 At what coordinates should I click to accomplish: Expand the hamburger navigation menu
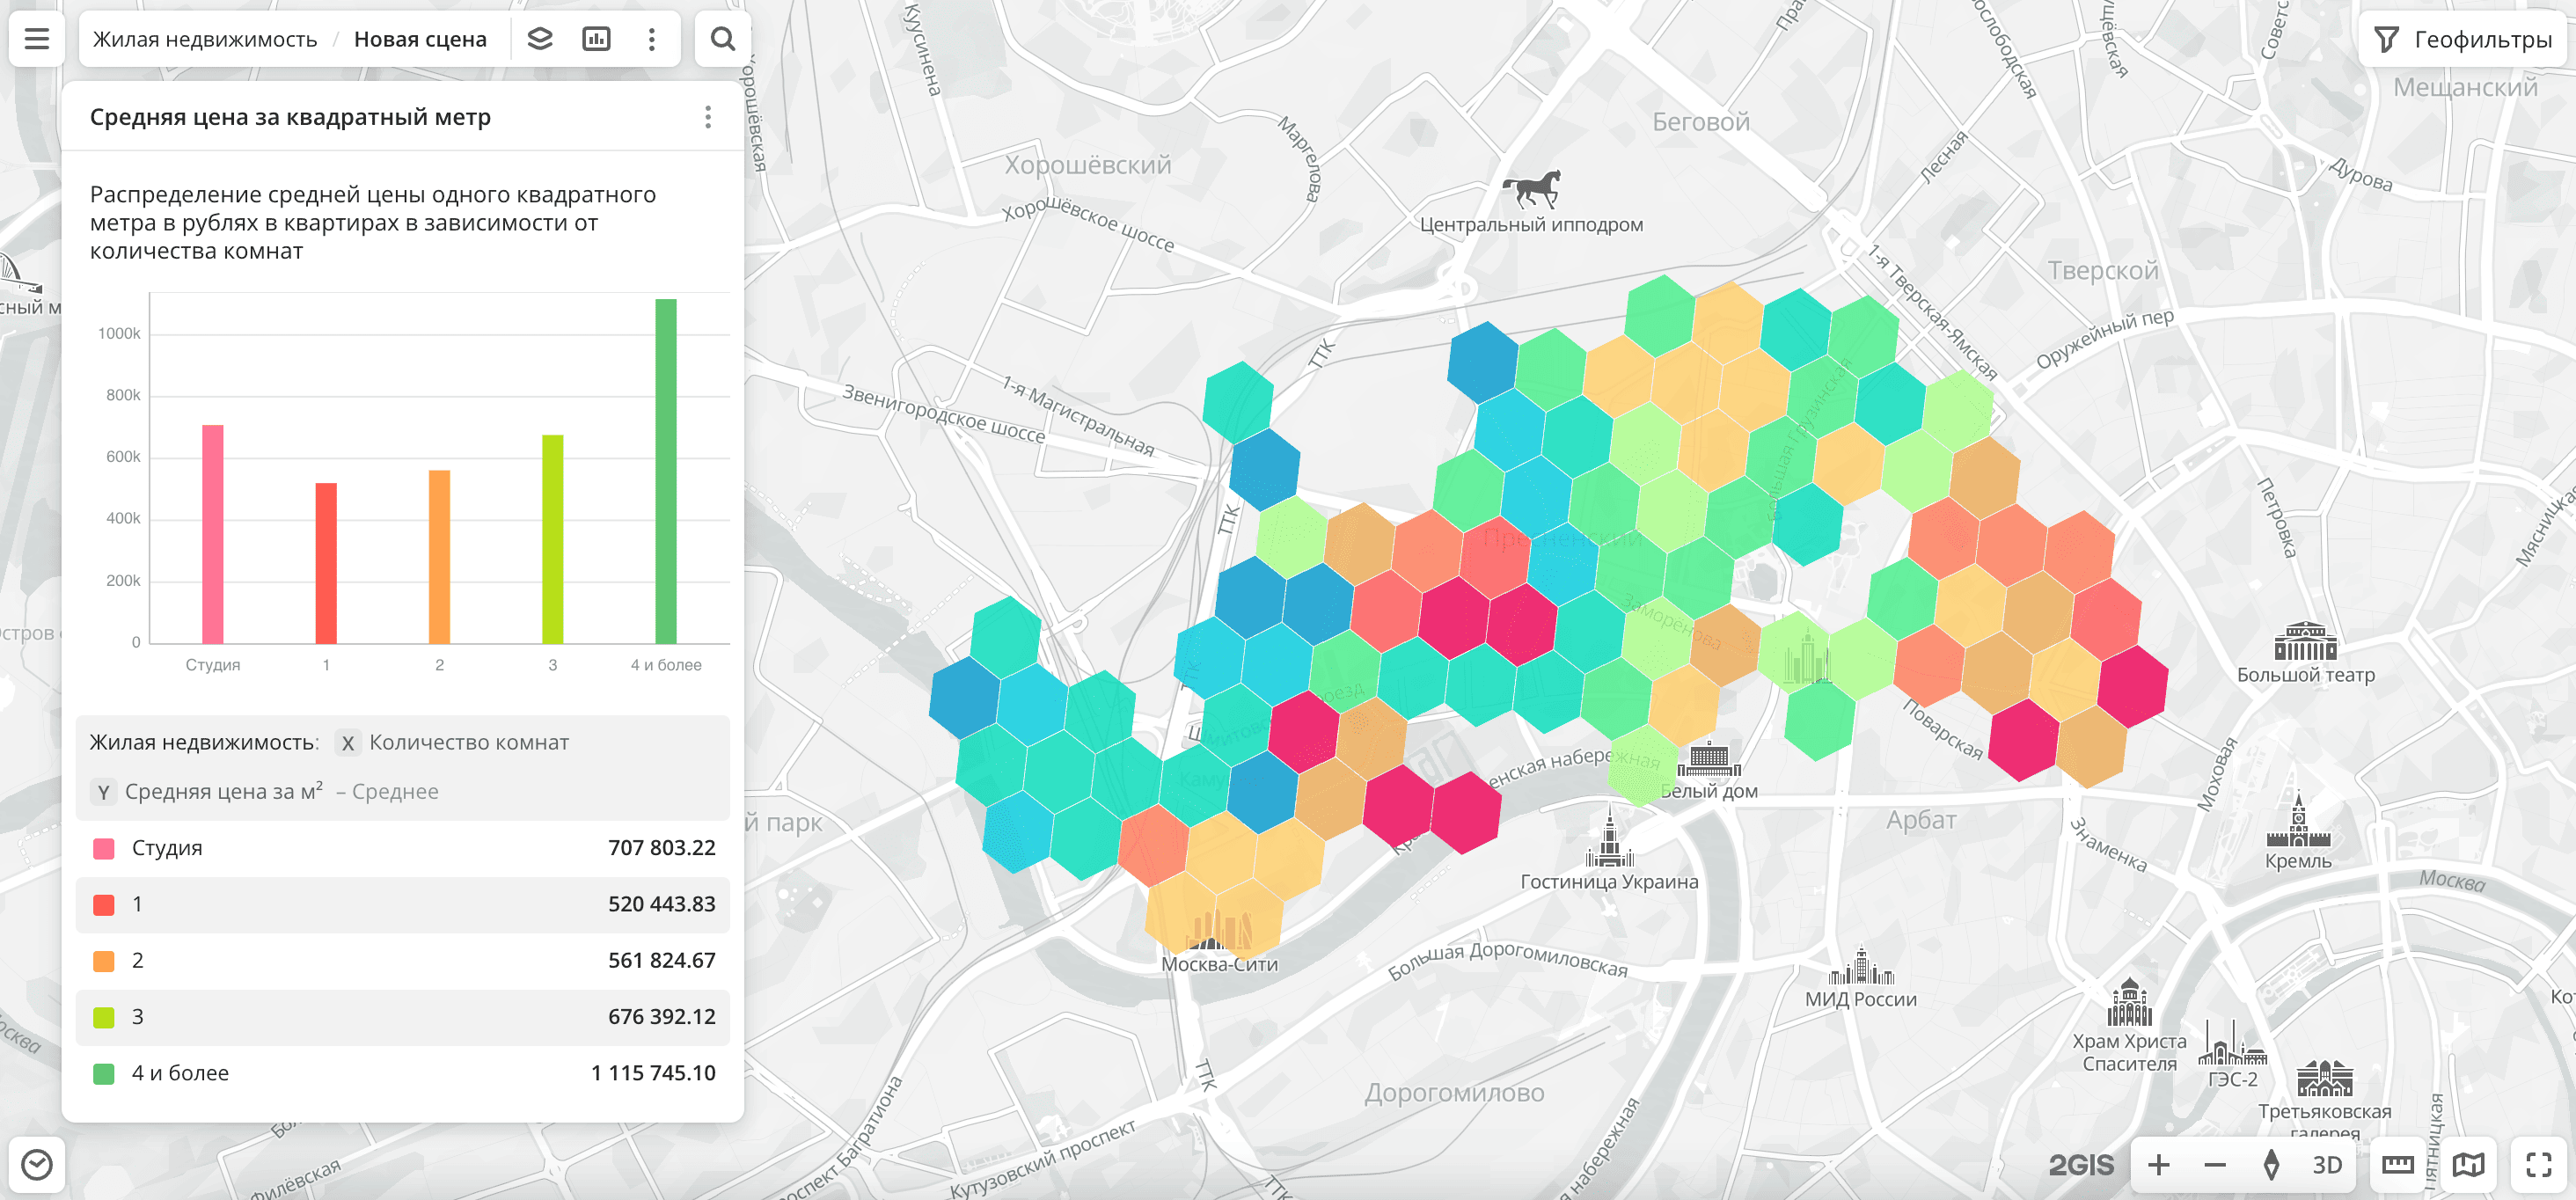(x=36, y=38)
